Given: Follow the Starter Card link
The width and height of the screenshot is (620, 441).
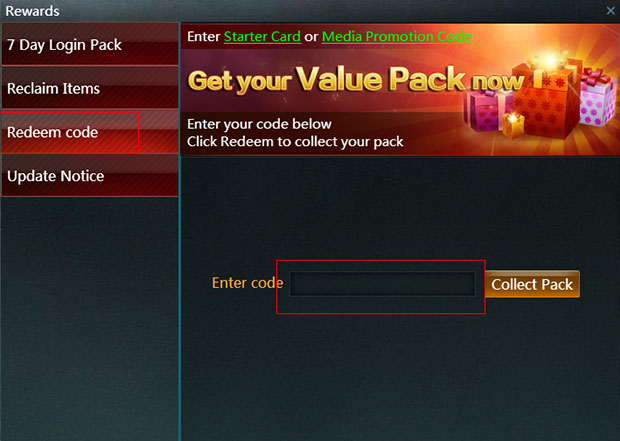Looking at the screenshot, I should pyautogui.click(x=262, y=36).
